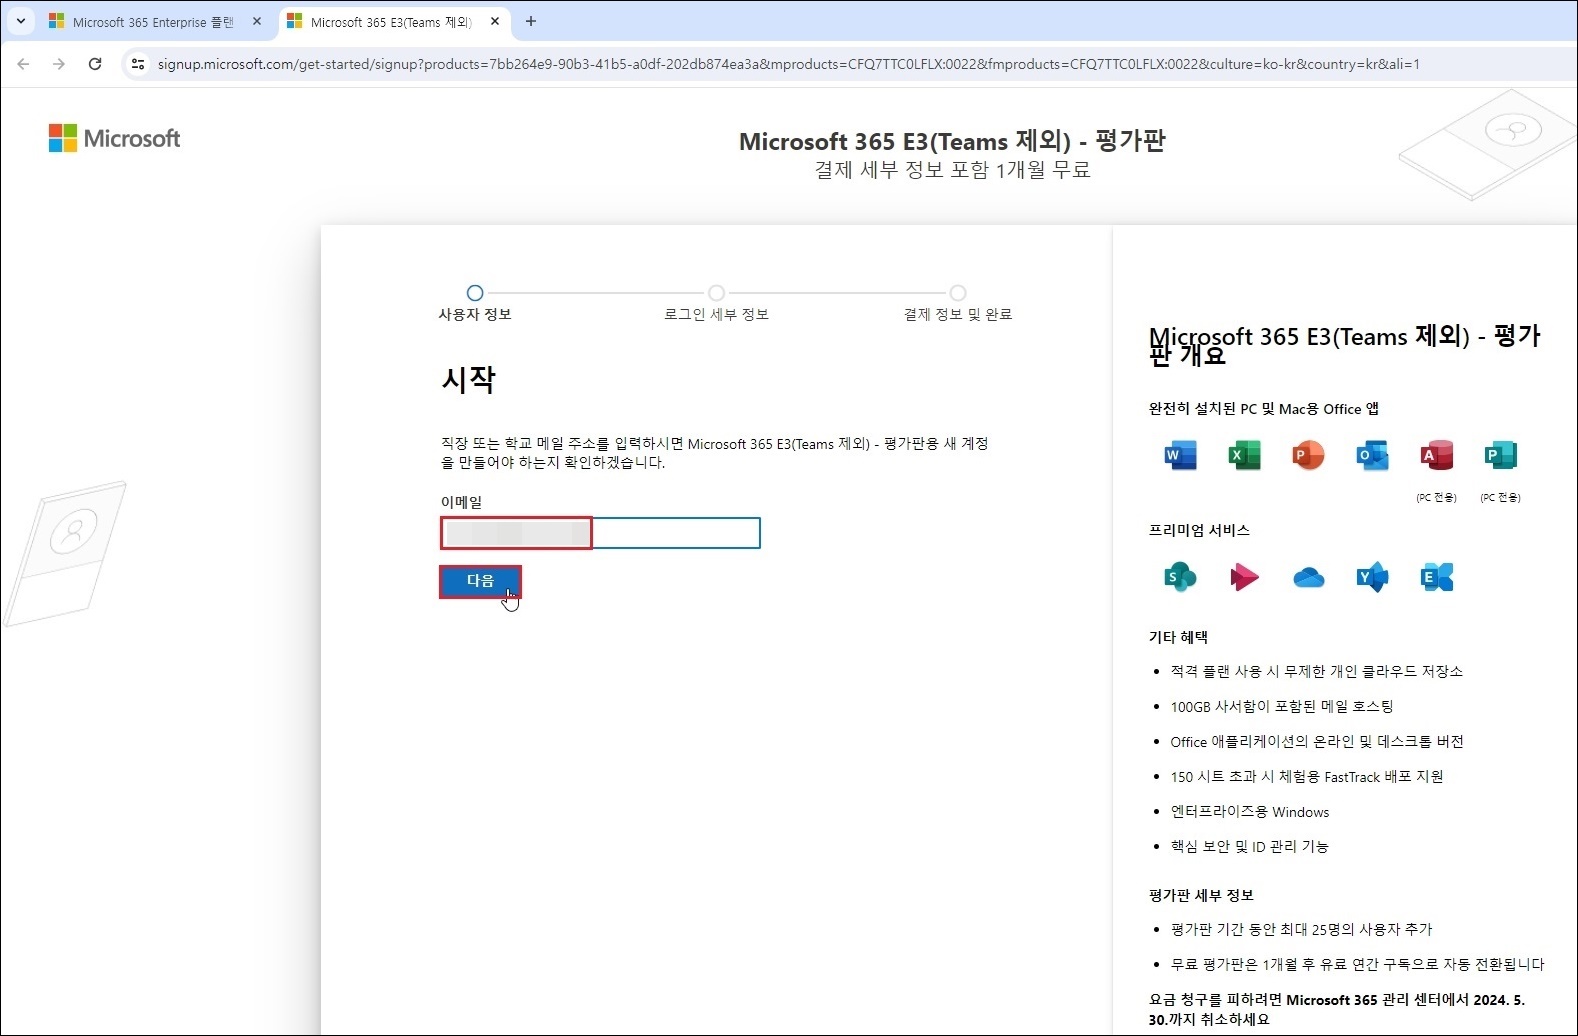Close the Microsoft 365 Enterprise tab
1578x1036 pixels.
(x=257, y=21)
